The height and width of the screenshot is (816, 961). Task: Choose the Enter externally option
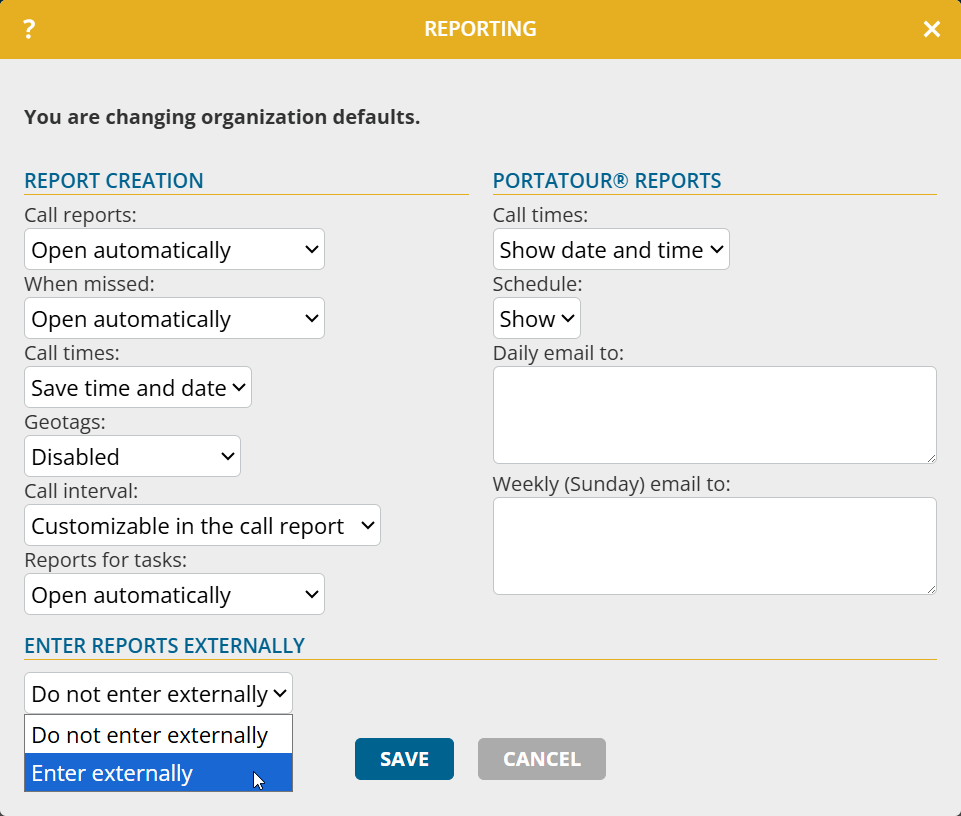pyautogui.click(x=158, y=773)
